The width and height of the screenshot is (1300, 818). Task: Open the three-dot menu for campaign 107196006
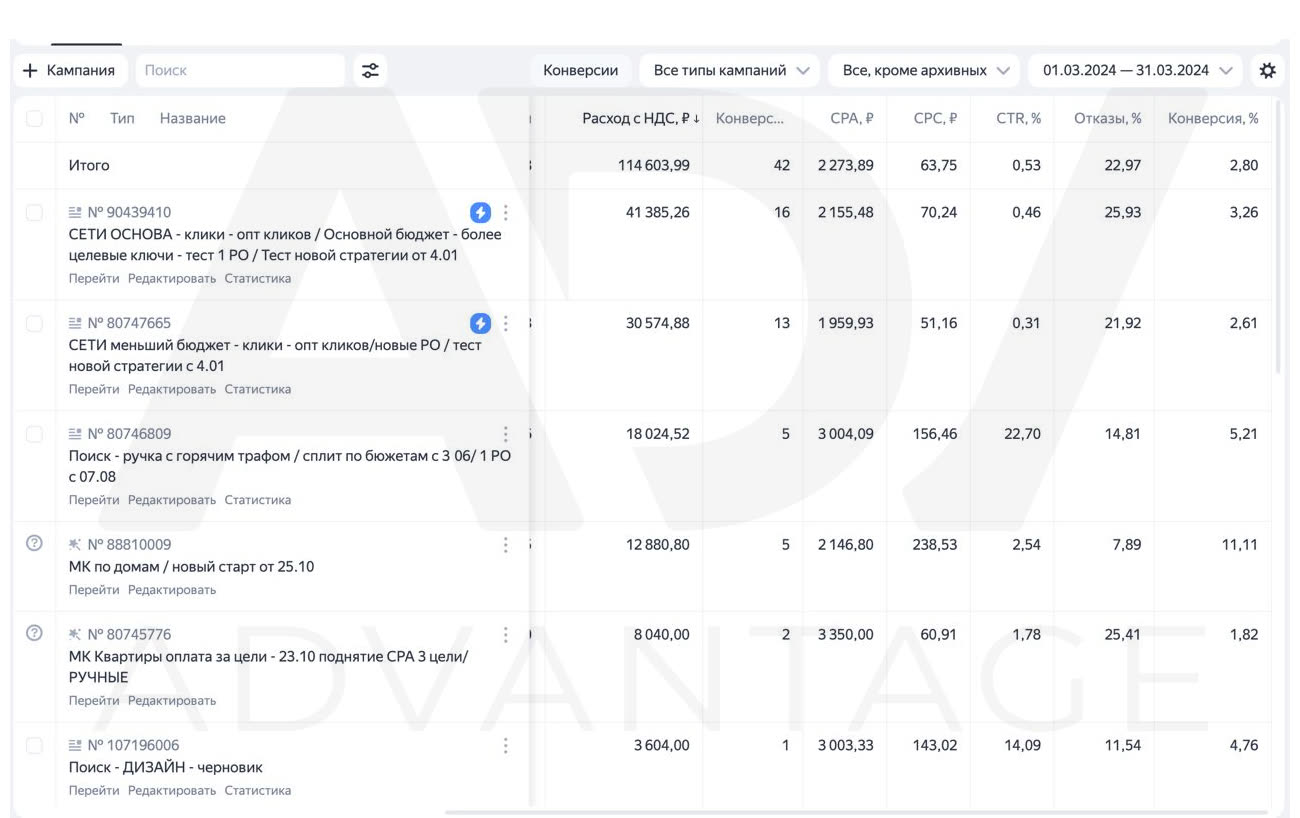(506, 746)
